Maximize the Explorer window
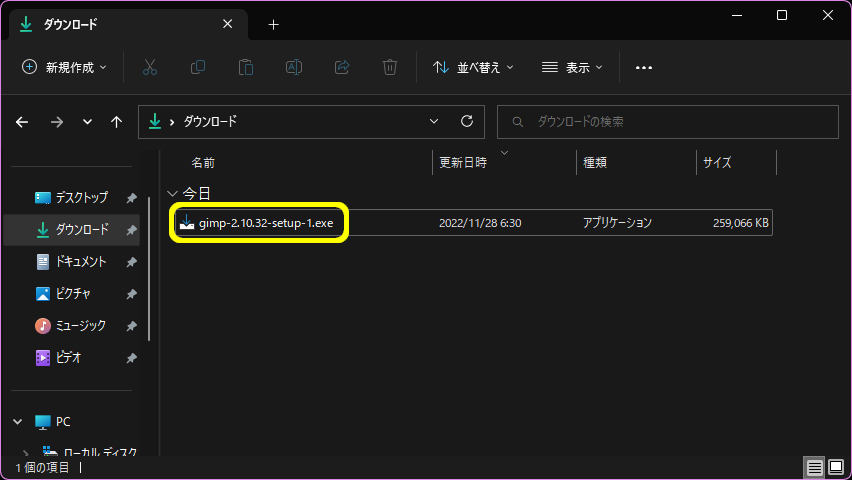 [x=782, y=15]
